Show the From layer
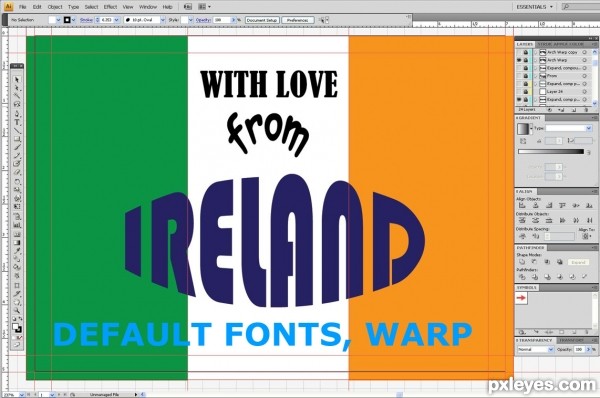600x398 pixels. tap(519, 76)
